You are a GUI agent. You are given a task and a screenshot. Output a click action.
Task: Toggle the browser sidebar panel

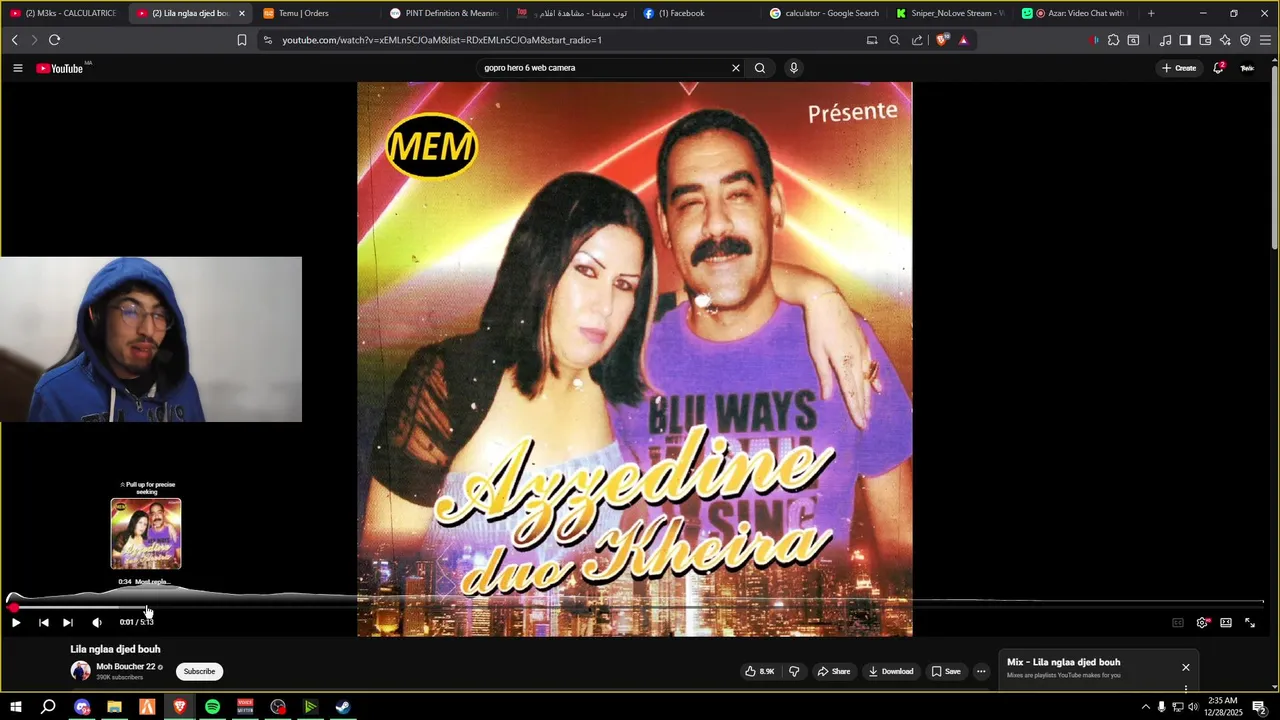coord(1185,40)
